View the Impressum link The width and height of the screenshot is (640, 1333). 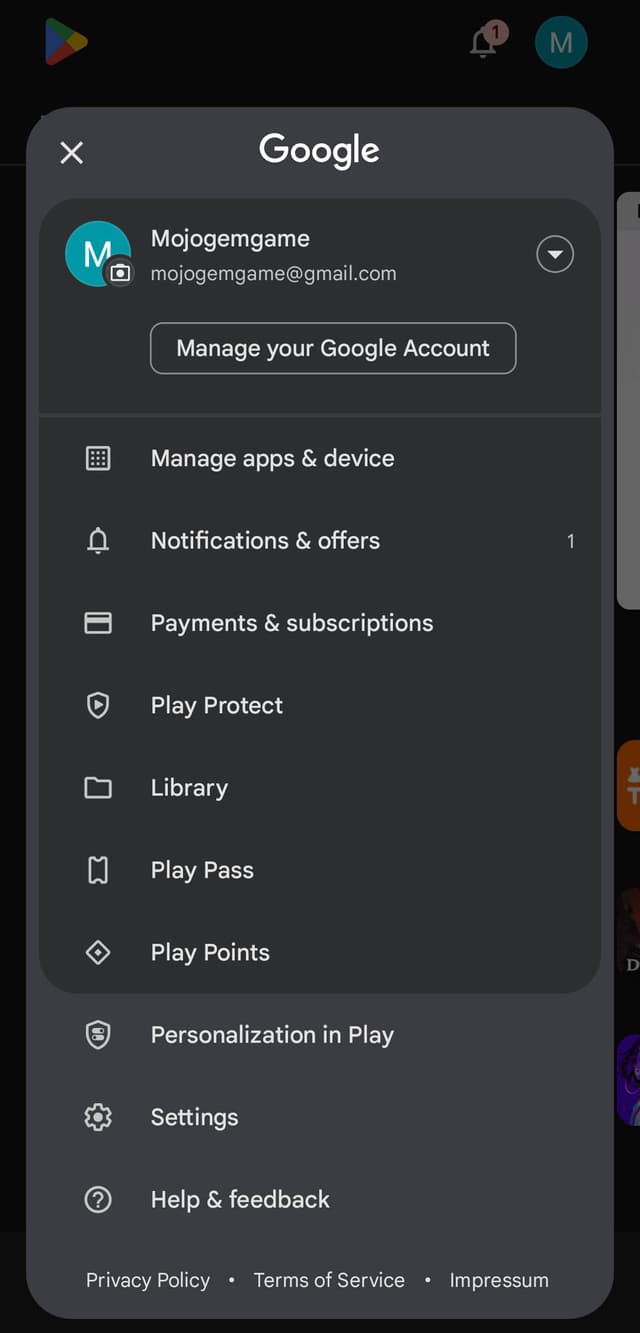(x=499, y=1280)
